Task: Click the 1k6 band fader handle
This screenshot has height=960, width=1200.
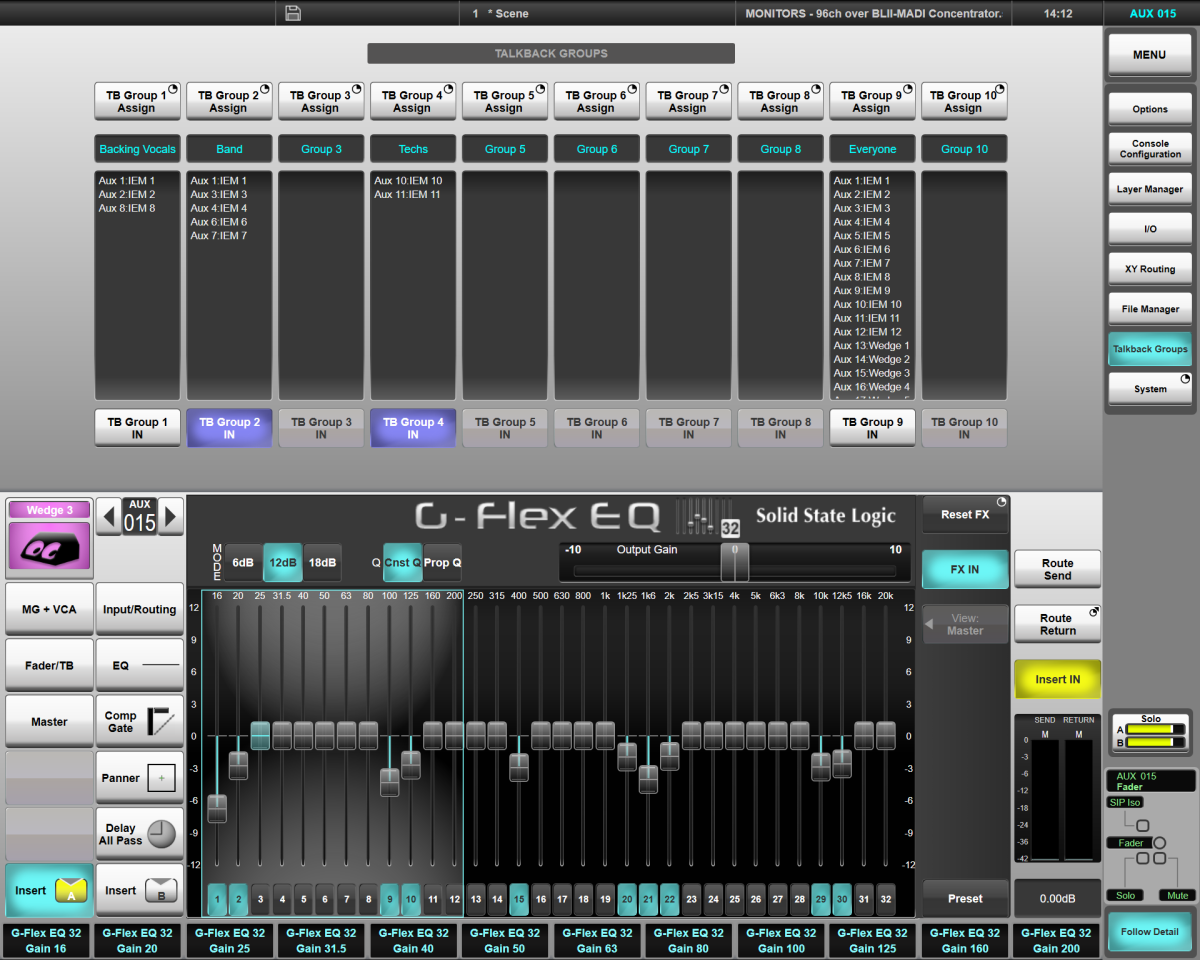Action: 648,779
